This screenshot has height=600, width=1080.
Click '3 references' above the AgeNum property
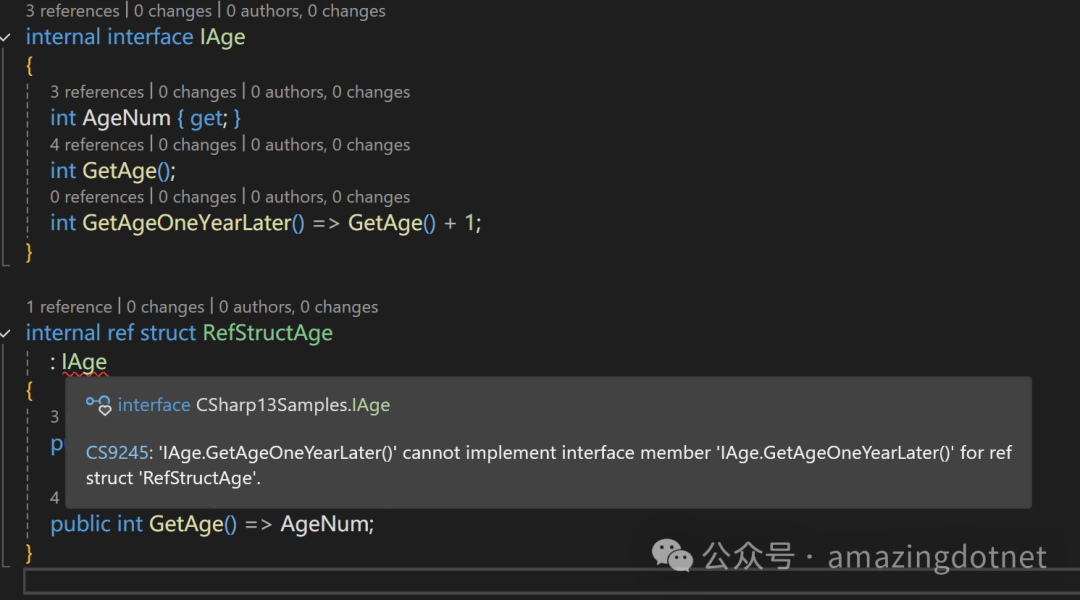(x=96, y=91)
